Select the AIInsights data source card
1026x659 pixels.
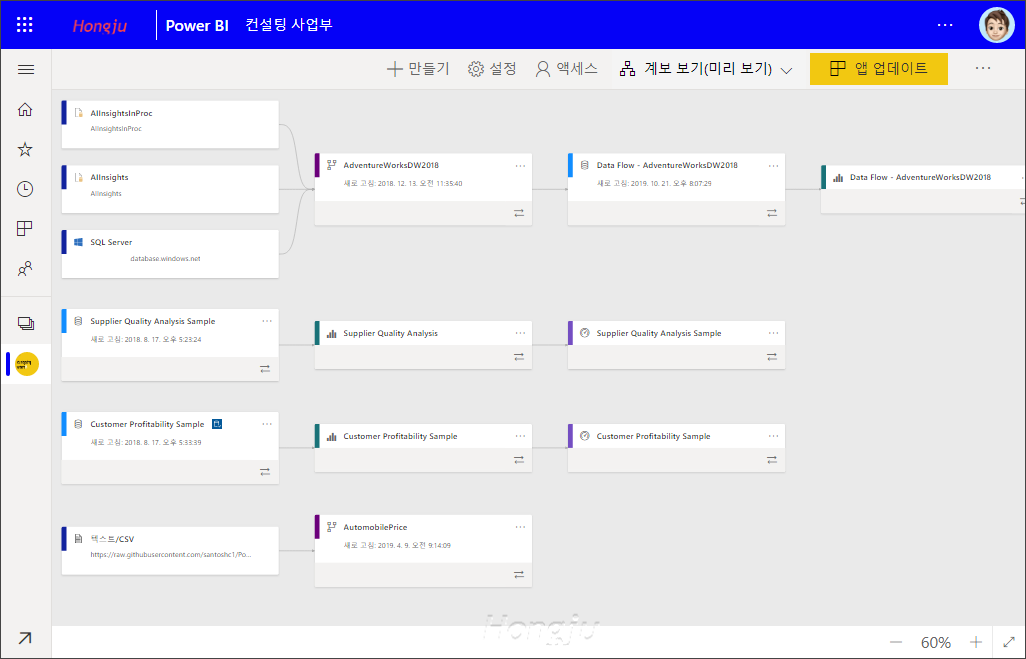[x=170, y=189]
